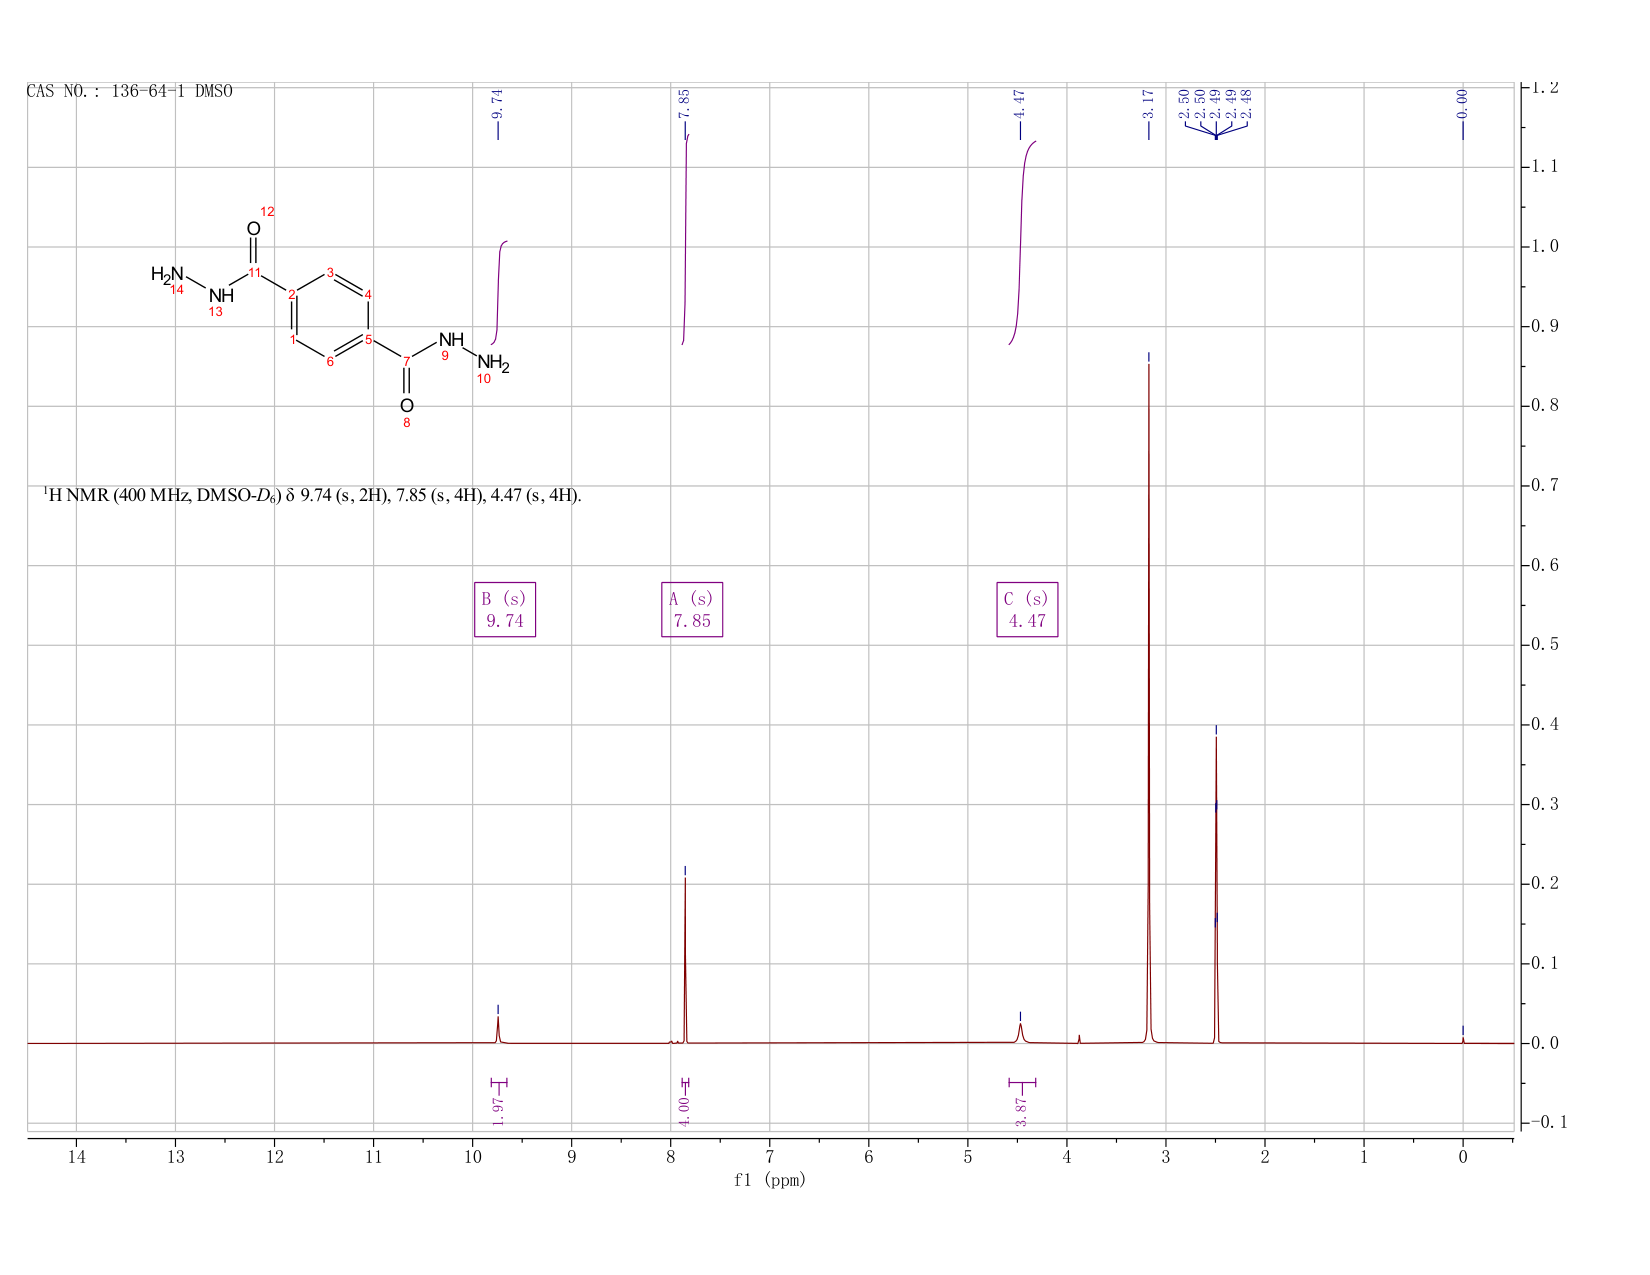Select the 3.17 peak label at top
Image resolution: width=1650 pixels, height=1275 pixels.
pos(1149,104)
